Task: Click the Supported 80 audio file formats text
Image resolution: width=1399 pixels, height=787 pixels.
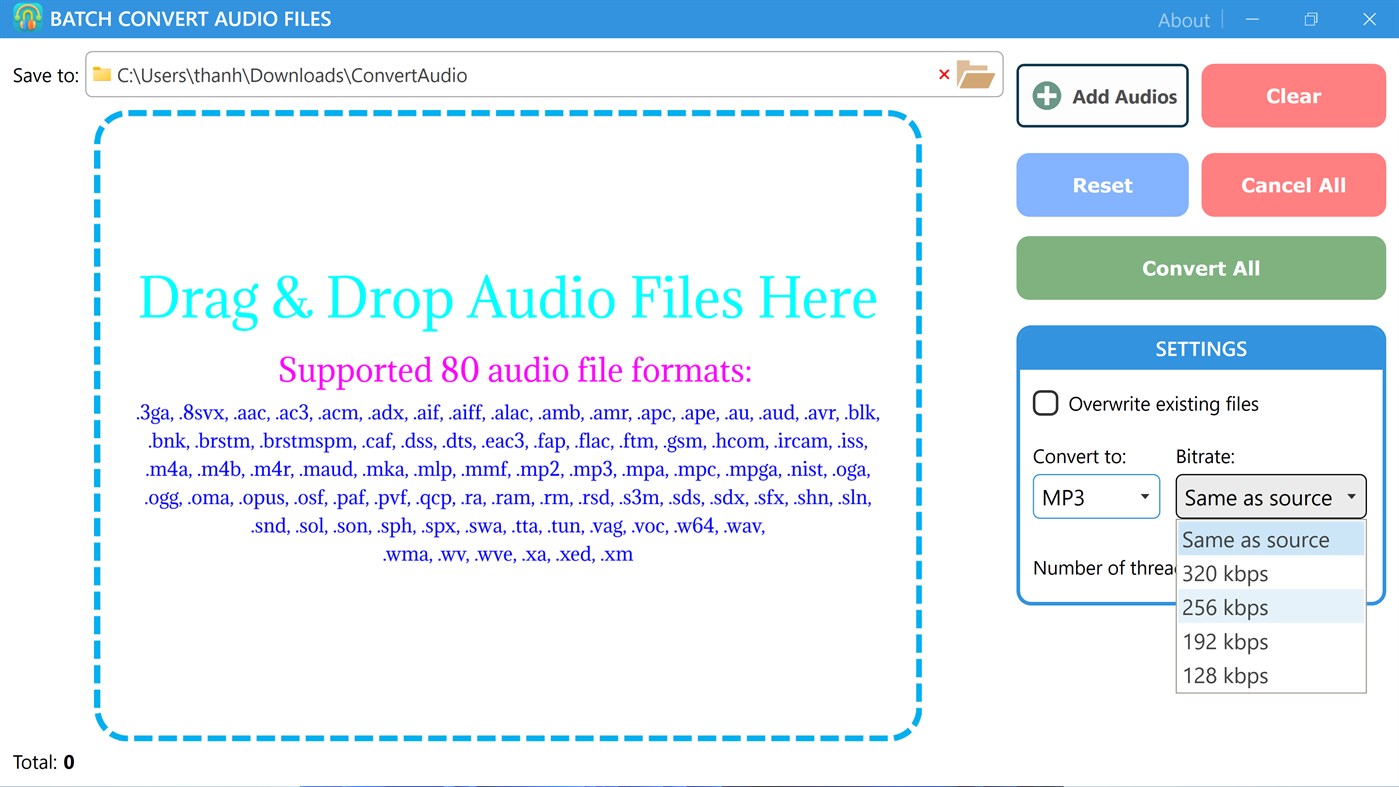Action: (515, 370)
